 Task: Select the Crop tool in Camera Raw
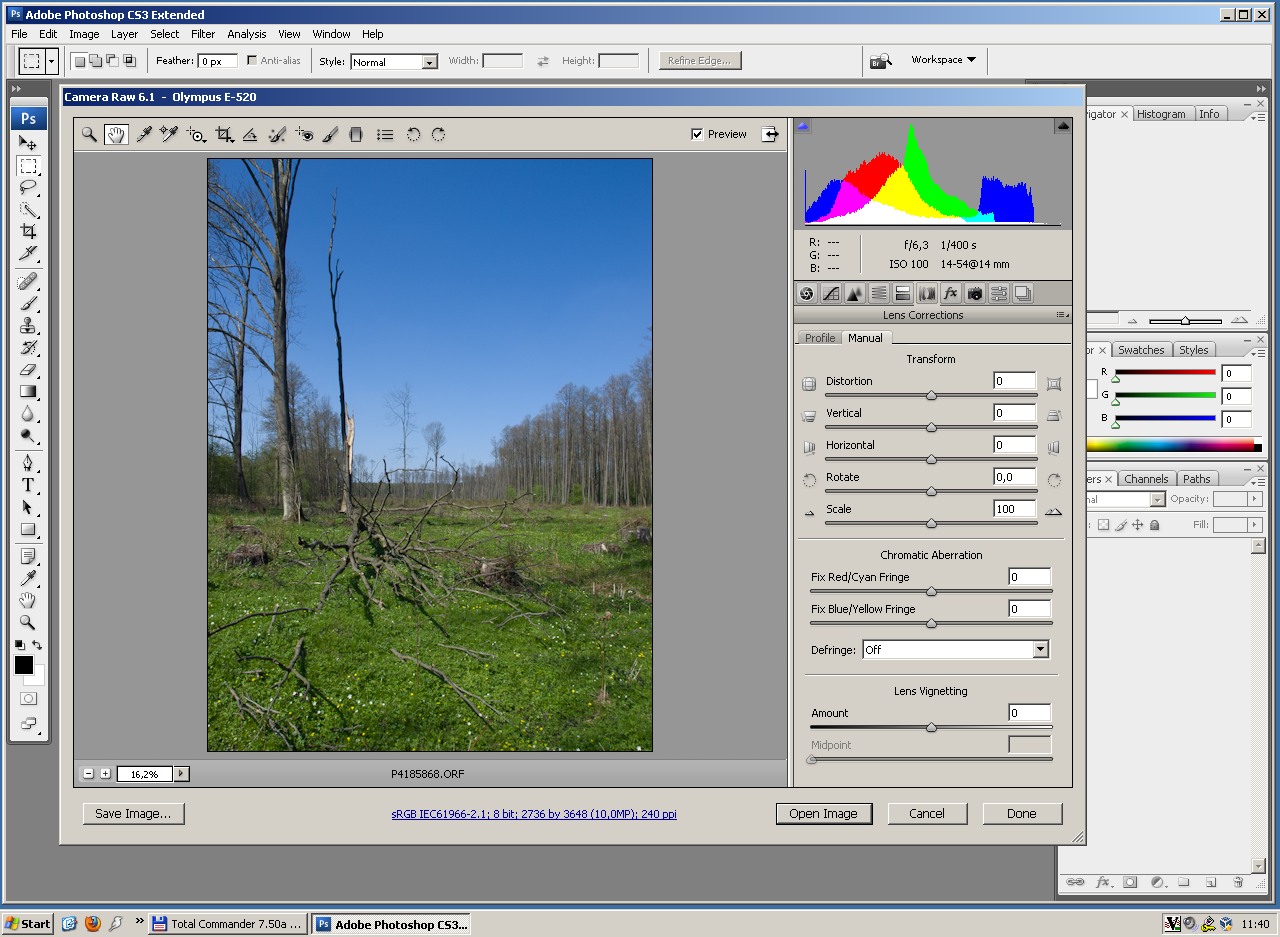coord(224,135)
